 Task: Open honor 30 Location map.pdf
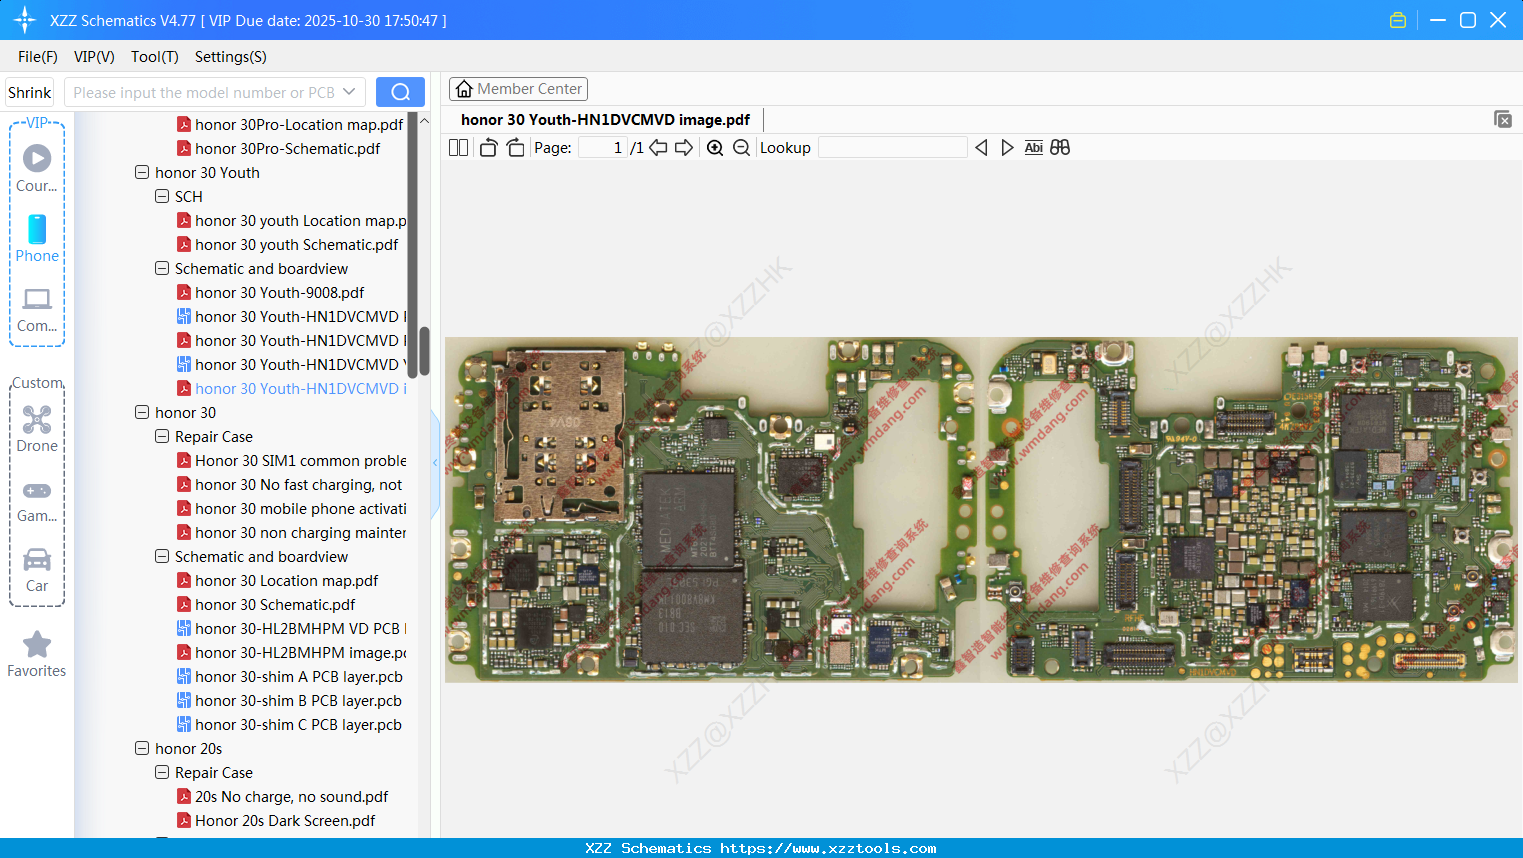pyautogui.click(x=287, y=580)
